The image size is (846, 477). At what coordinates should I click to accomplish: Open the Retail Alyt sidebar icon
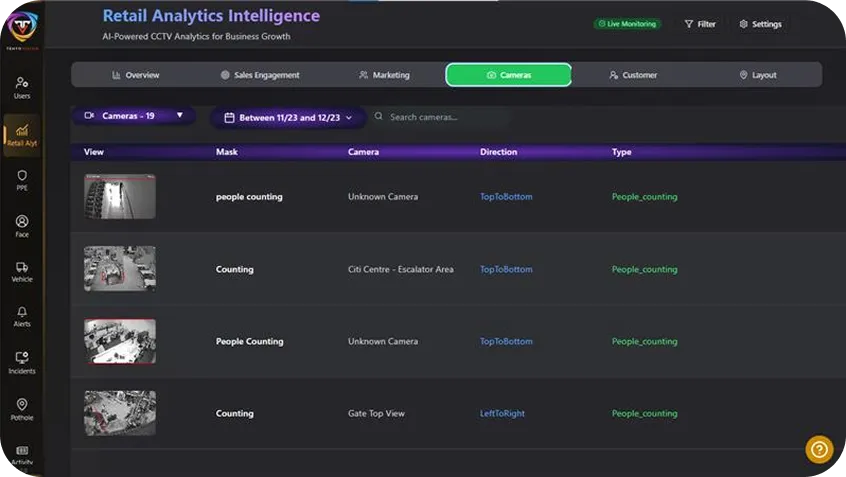(x=22, y=133)
